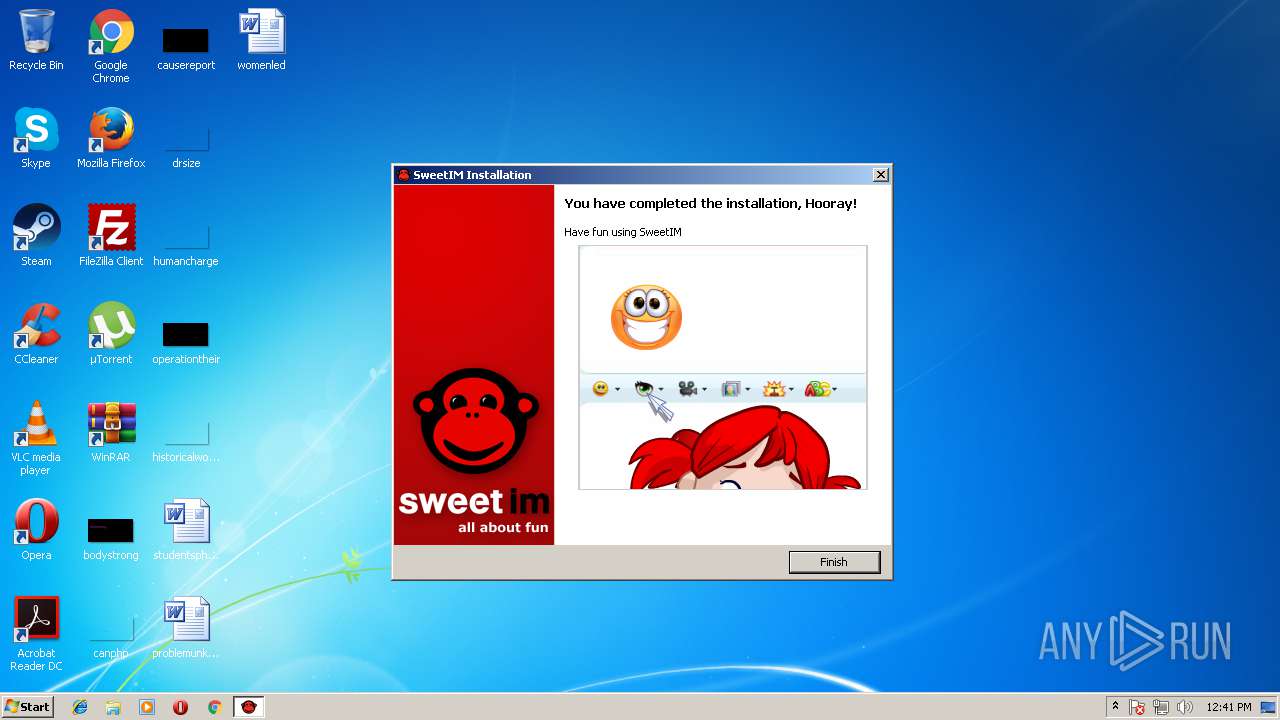Screen dimensions: 1280x720
Task: Click the SweetIM monkey logo banner
Action: [474, 365]
